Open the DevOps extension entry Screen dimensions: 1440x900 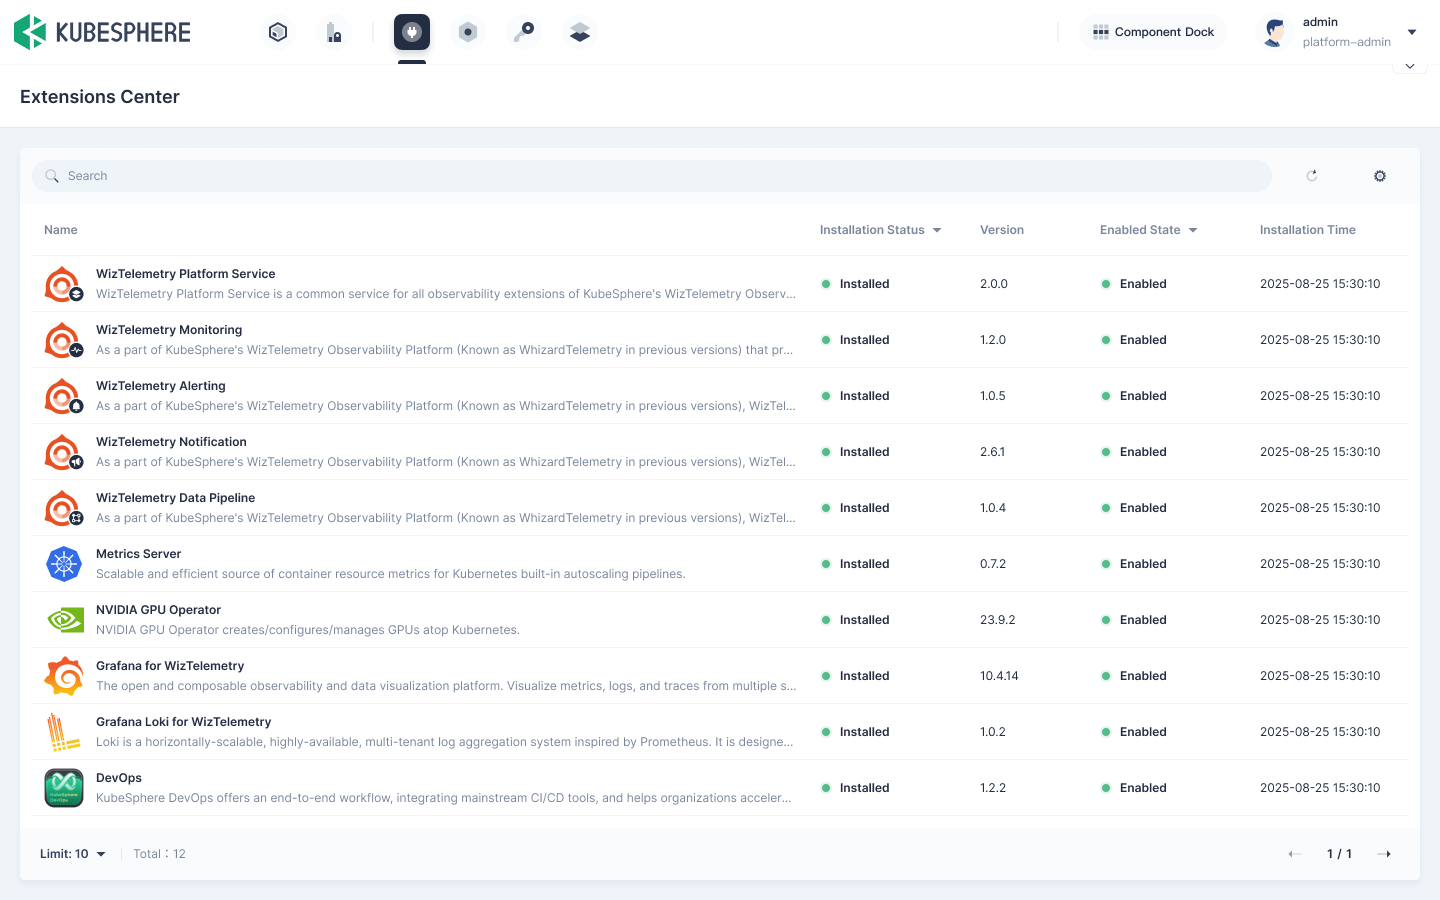[119, 778]
